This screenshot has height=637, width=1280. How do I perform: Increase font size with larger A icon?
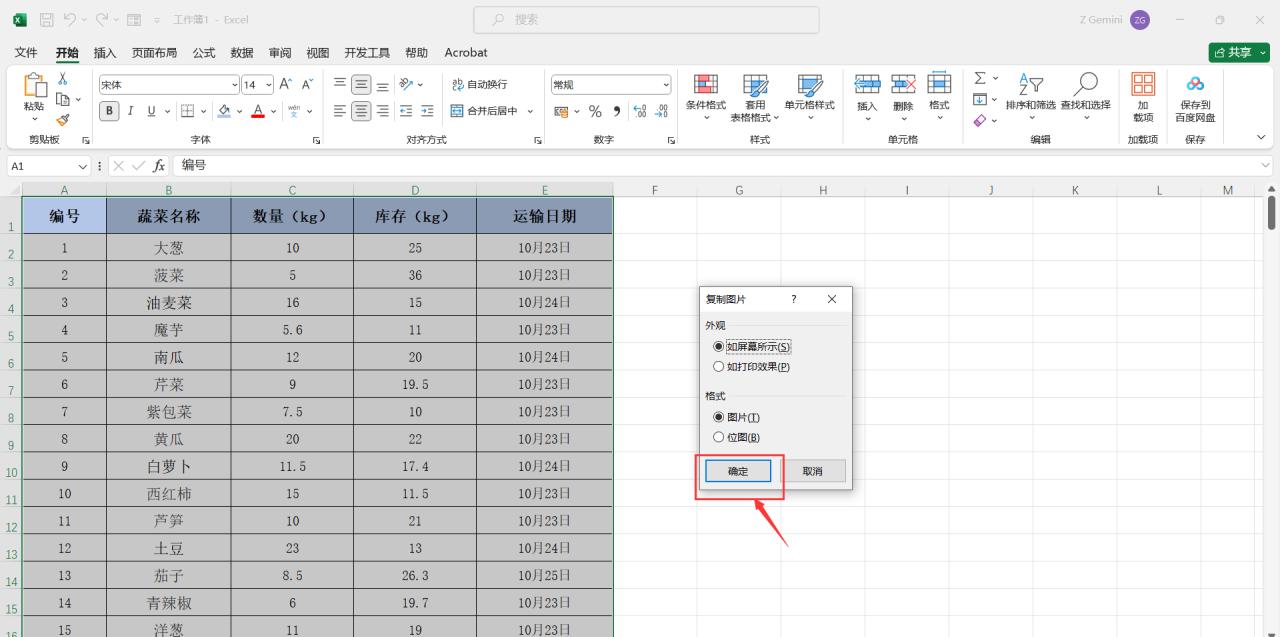[x=286, y=85]
